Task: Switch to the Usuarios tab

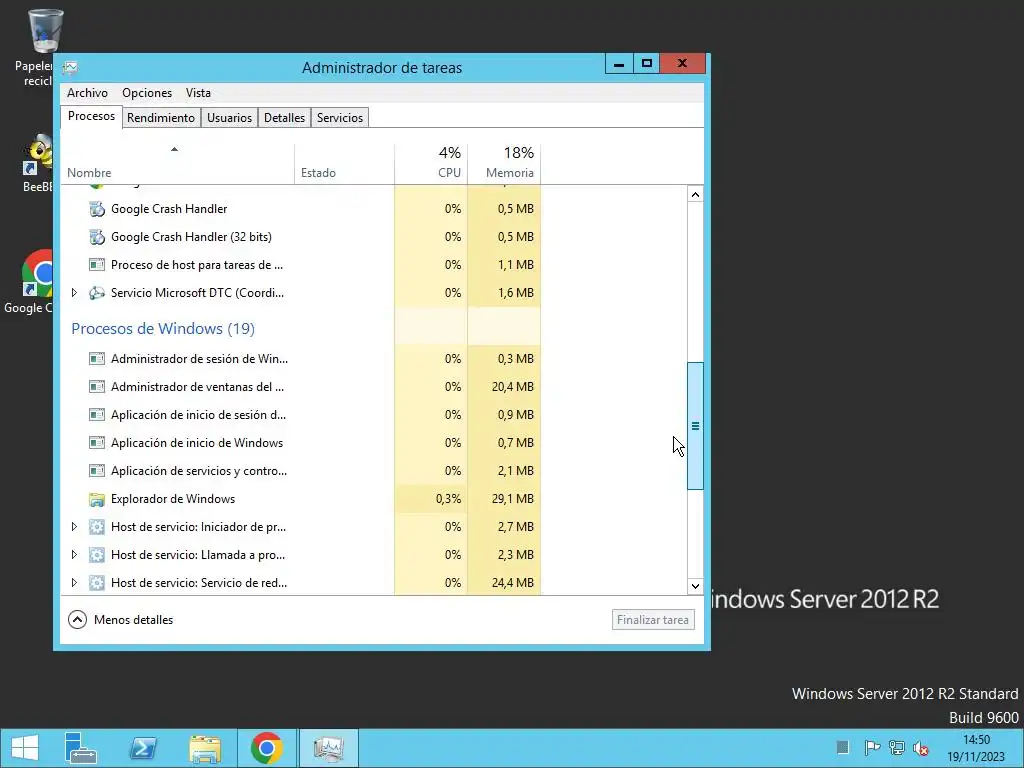Action: pyautogui.click(x=229, y=118)
